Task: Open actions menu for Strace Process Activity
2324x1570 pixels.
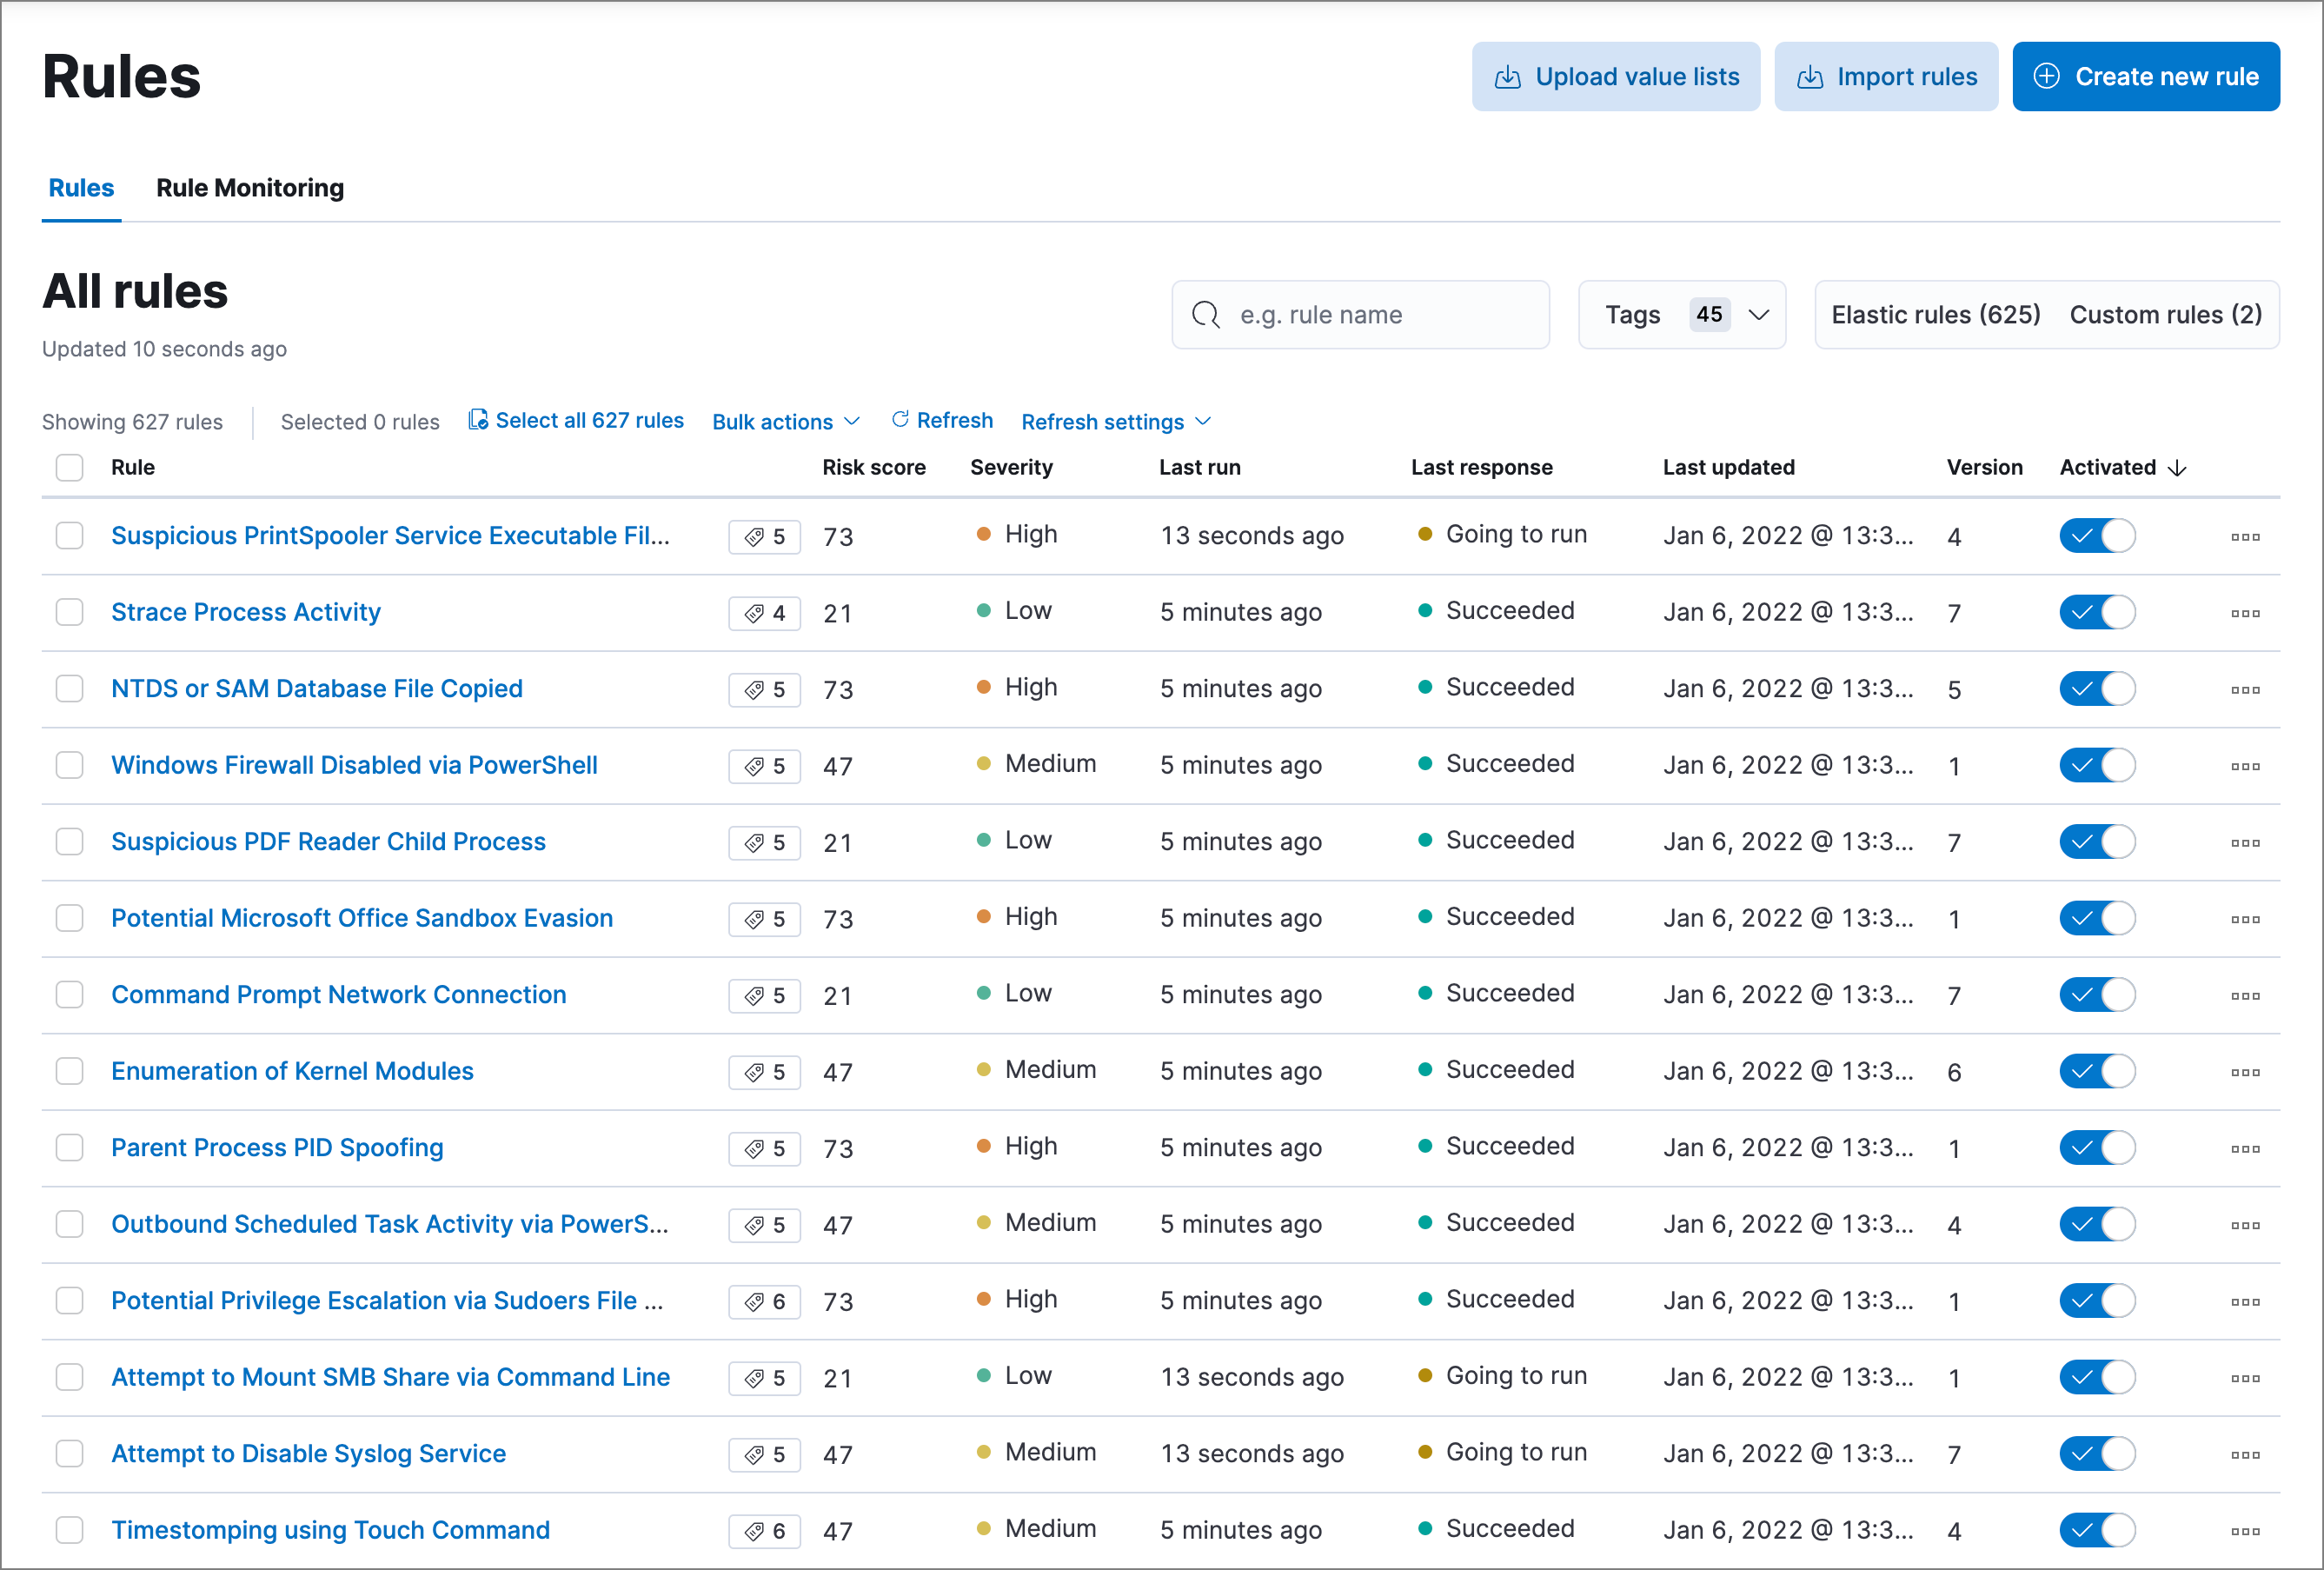Action: click(x=2244, y=613)
